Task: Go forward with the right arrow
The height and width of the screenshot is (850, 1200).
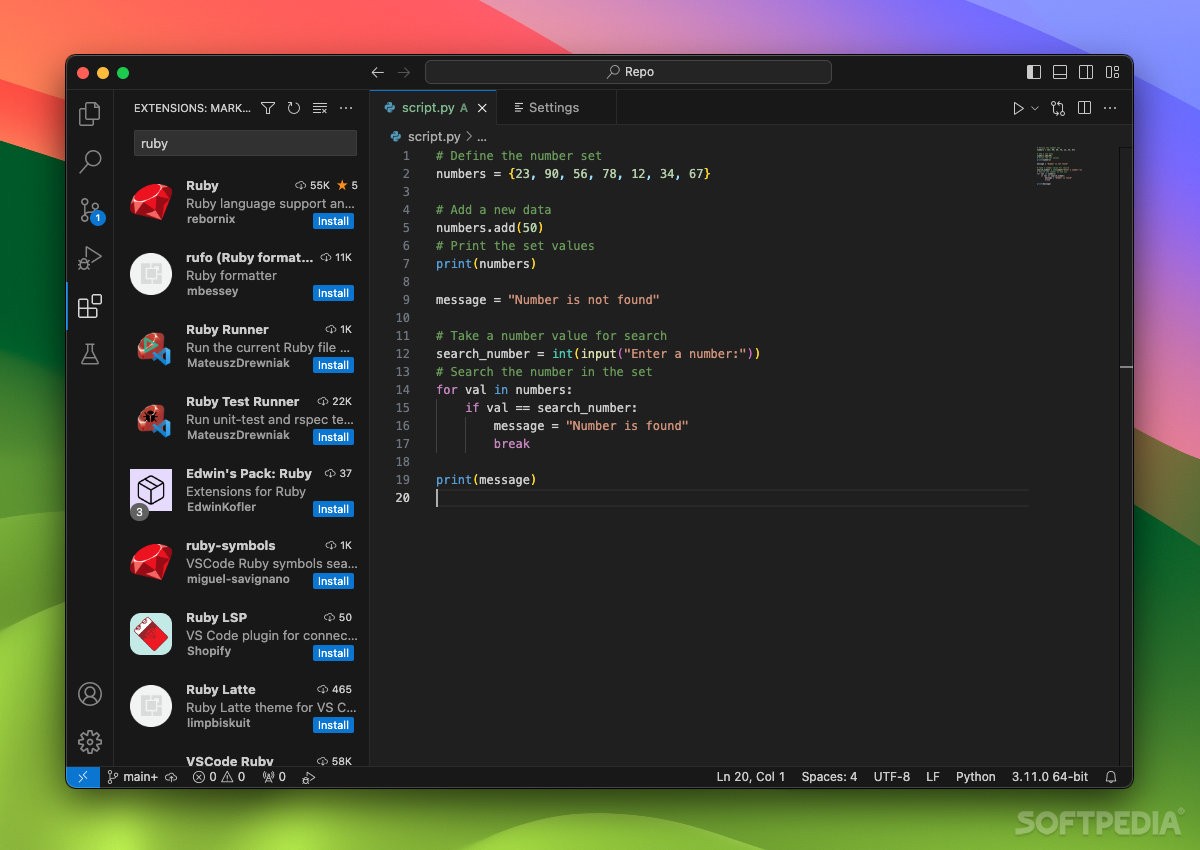Action: click(x=404, y=72)
